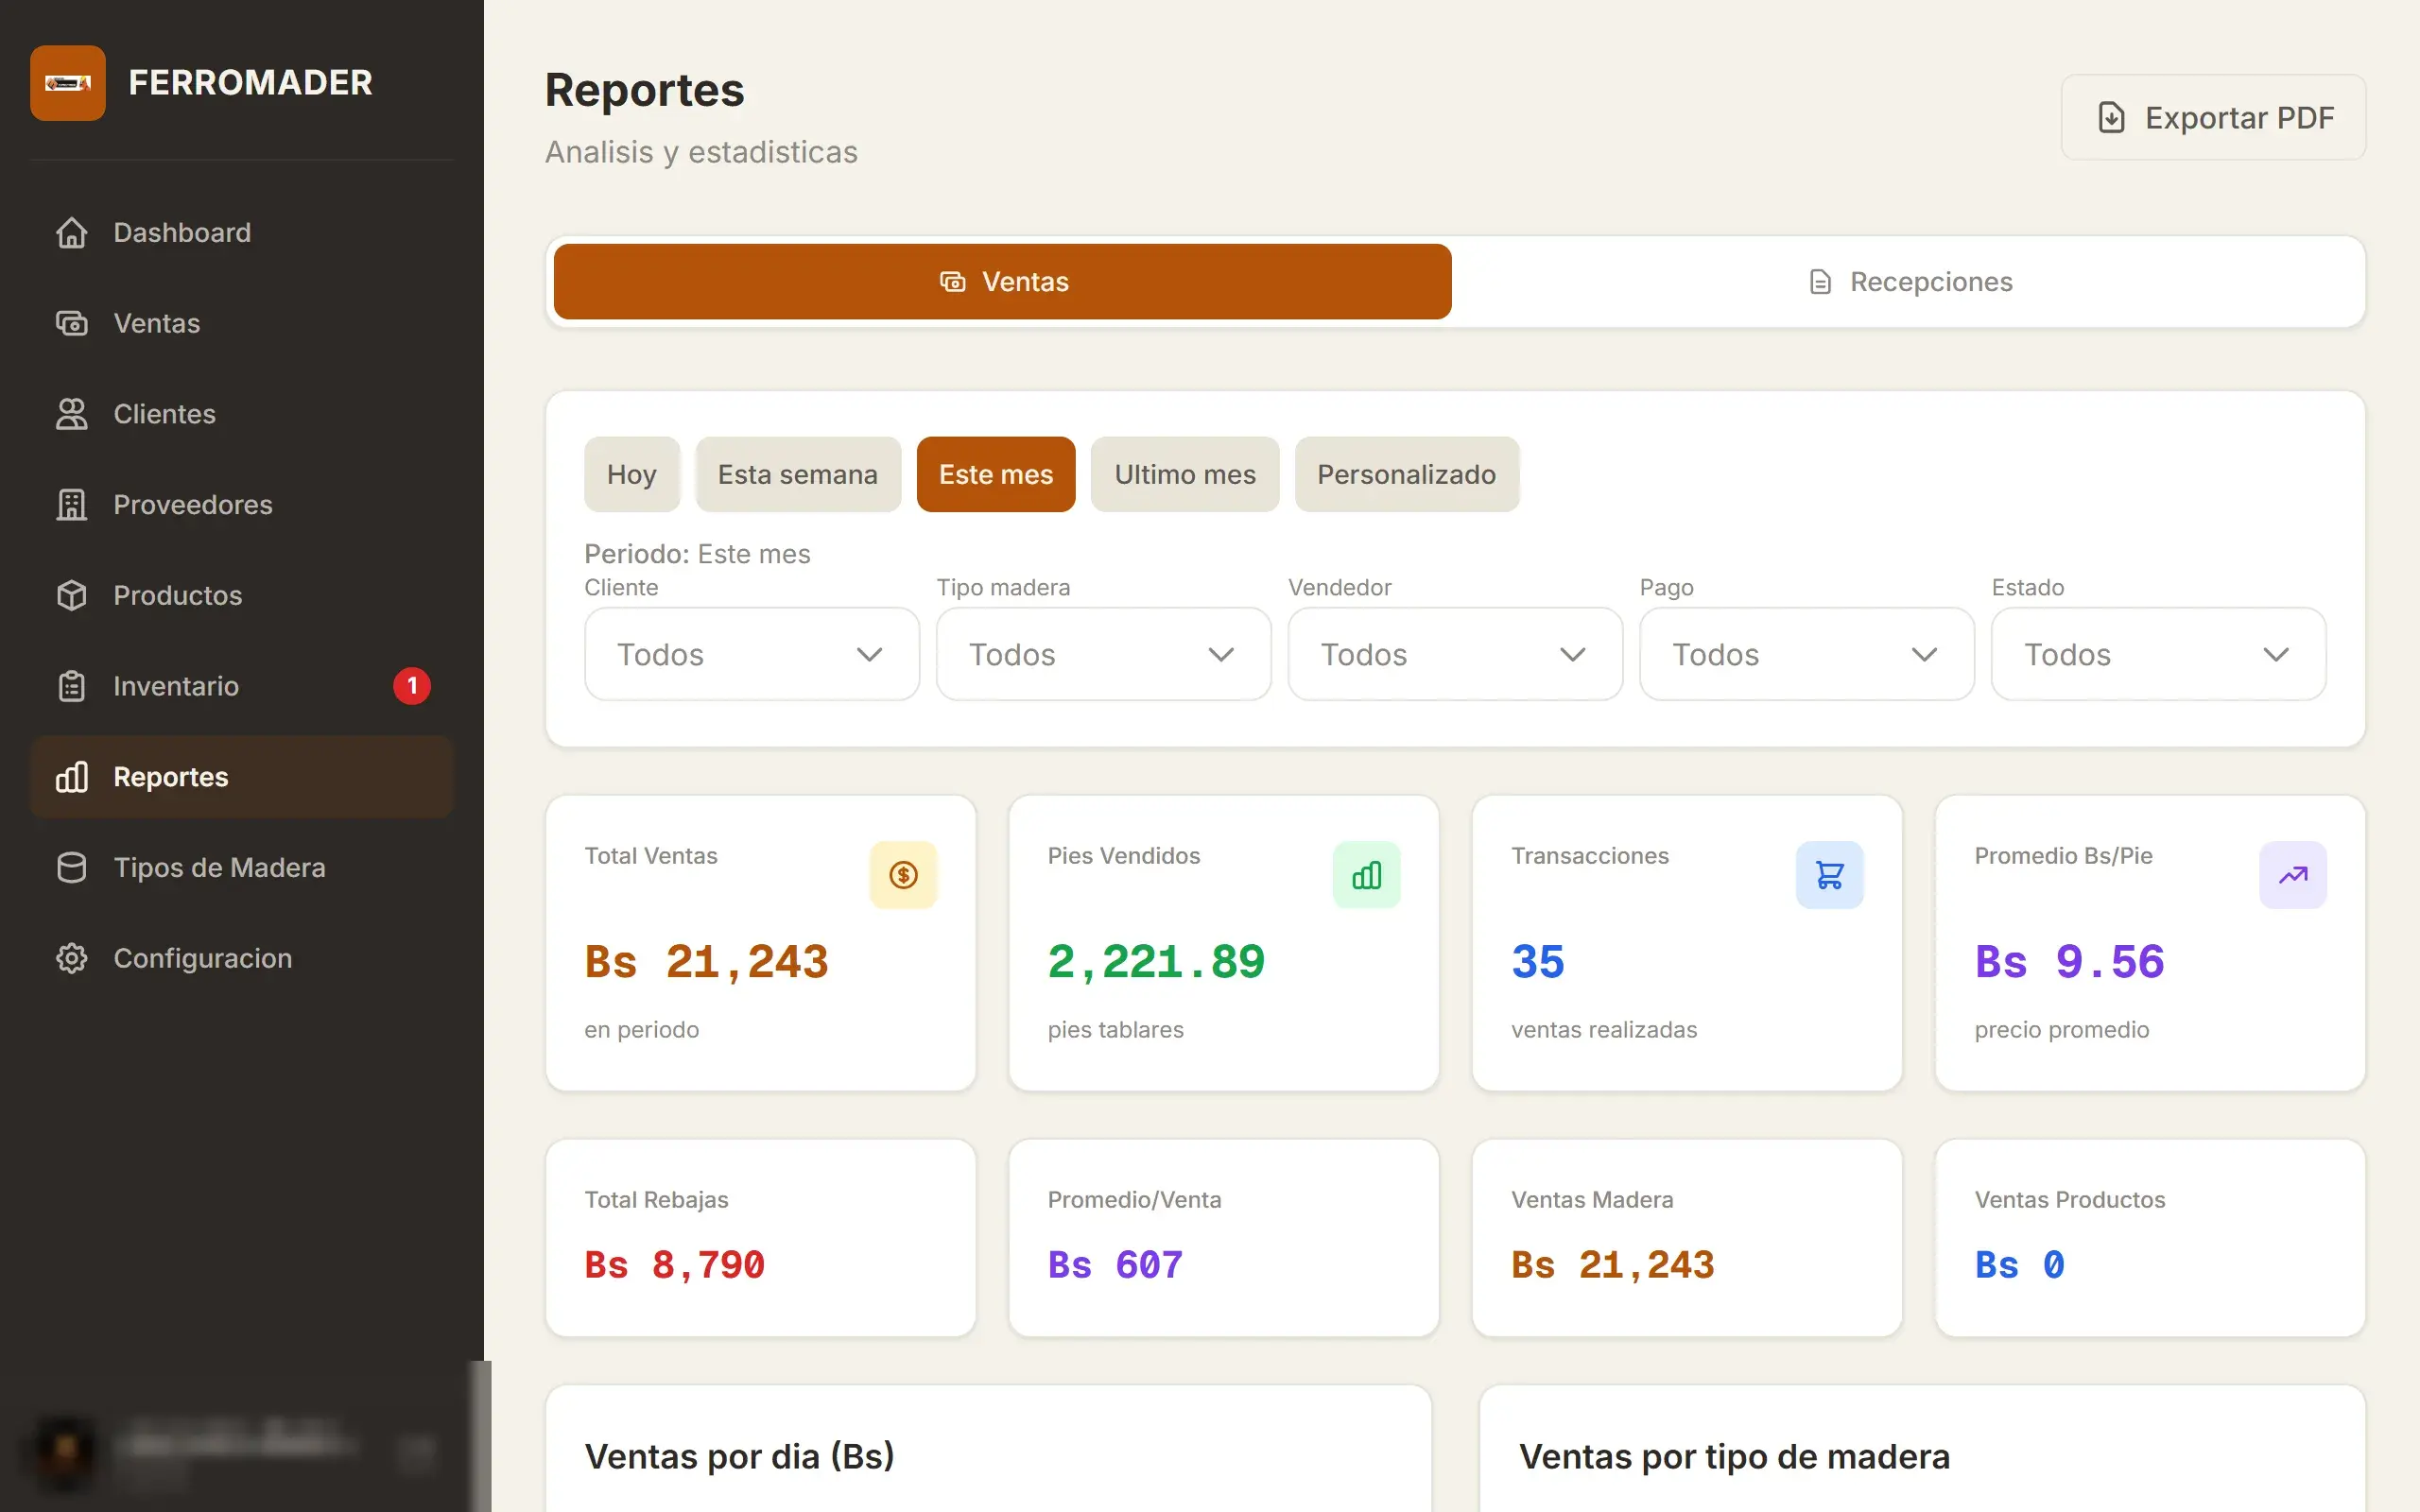The image size is (2420, 1512).
Task: Open Configuracion via the gear icon
Action: coord(71,958)
